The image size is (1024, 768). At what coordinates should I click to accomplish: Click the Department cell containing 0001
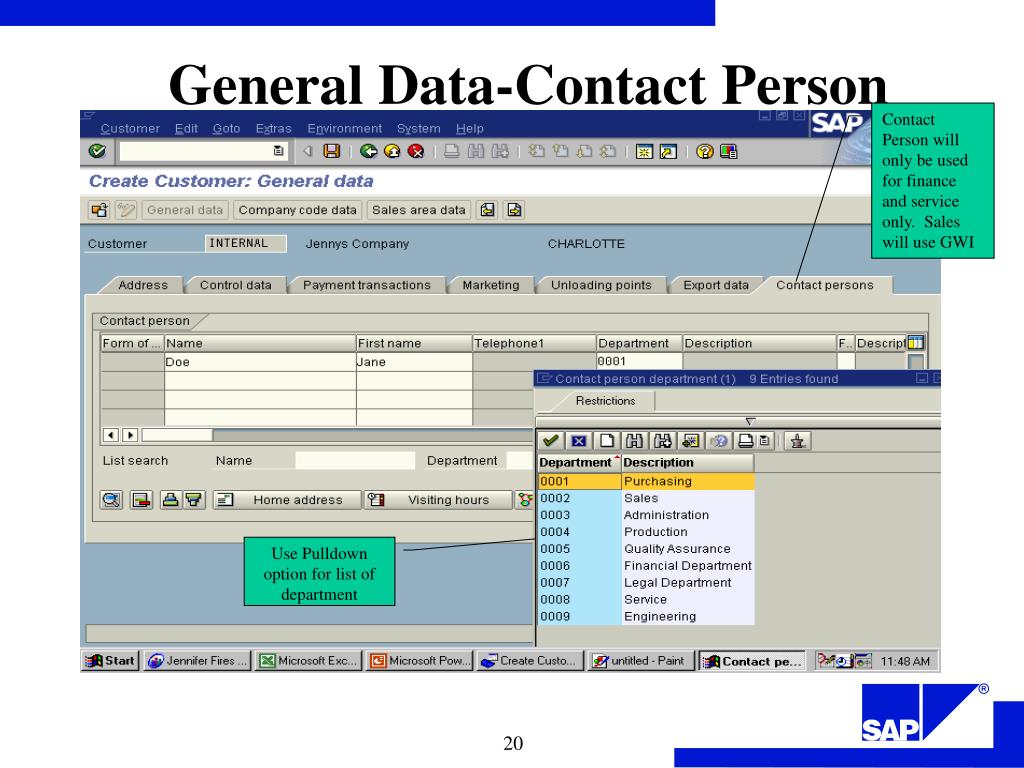pyautogui.click(x=639, y=361)
